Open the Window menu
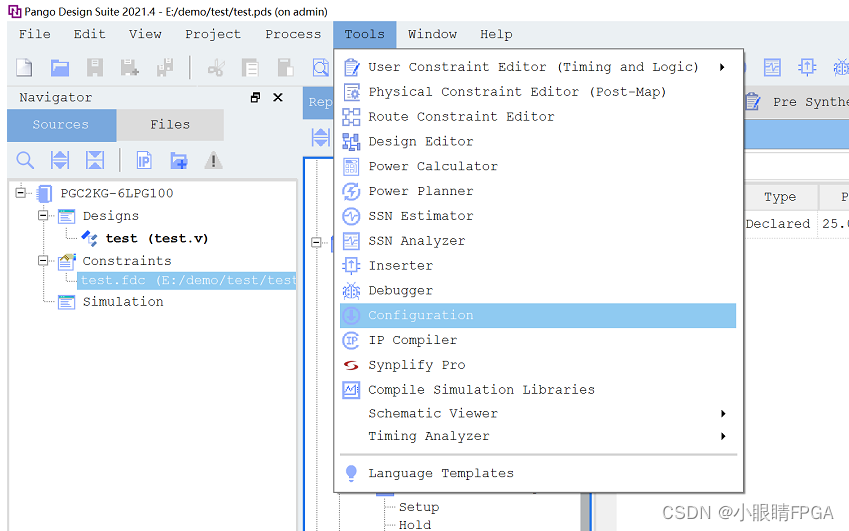Image resolution: width=849 pixels, height=531 pixels. coord(432,34)
